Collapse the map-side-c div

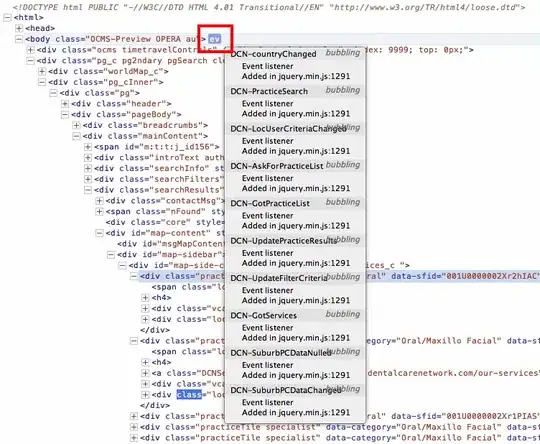coord(122,266)
